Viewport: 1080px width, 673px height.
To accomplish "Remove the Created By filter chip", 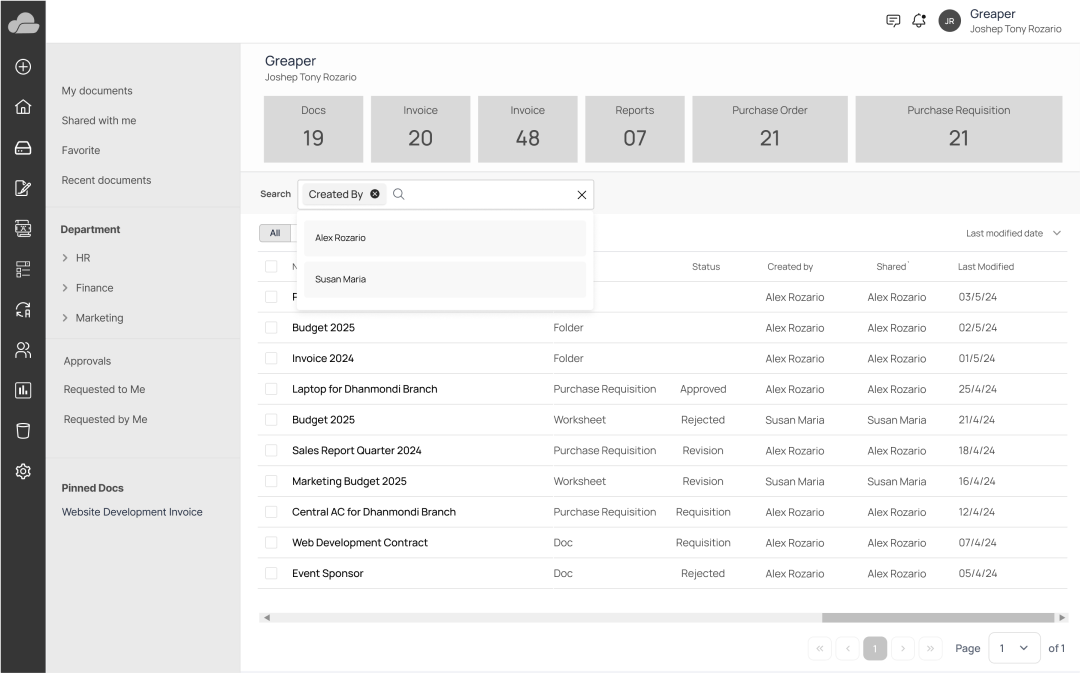I will [375, 194].
